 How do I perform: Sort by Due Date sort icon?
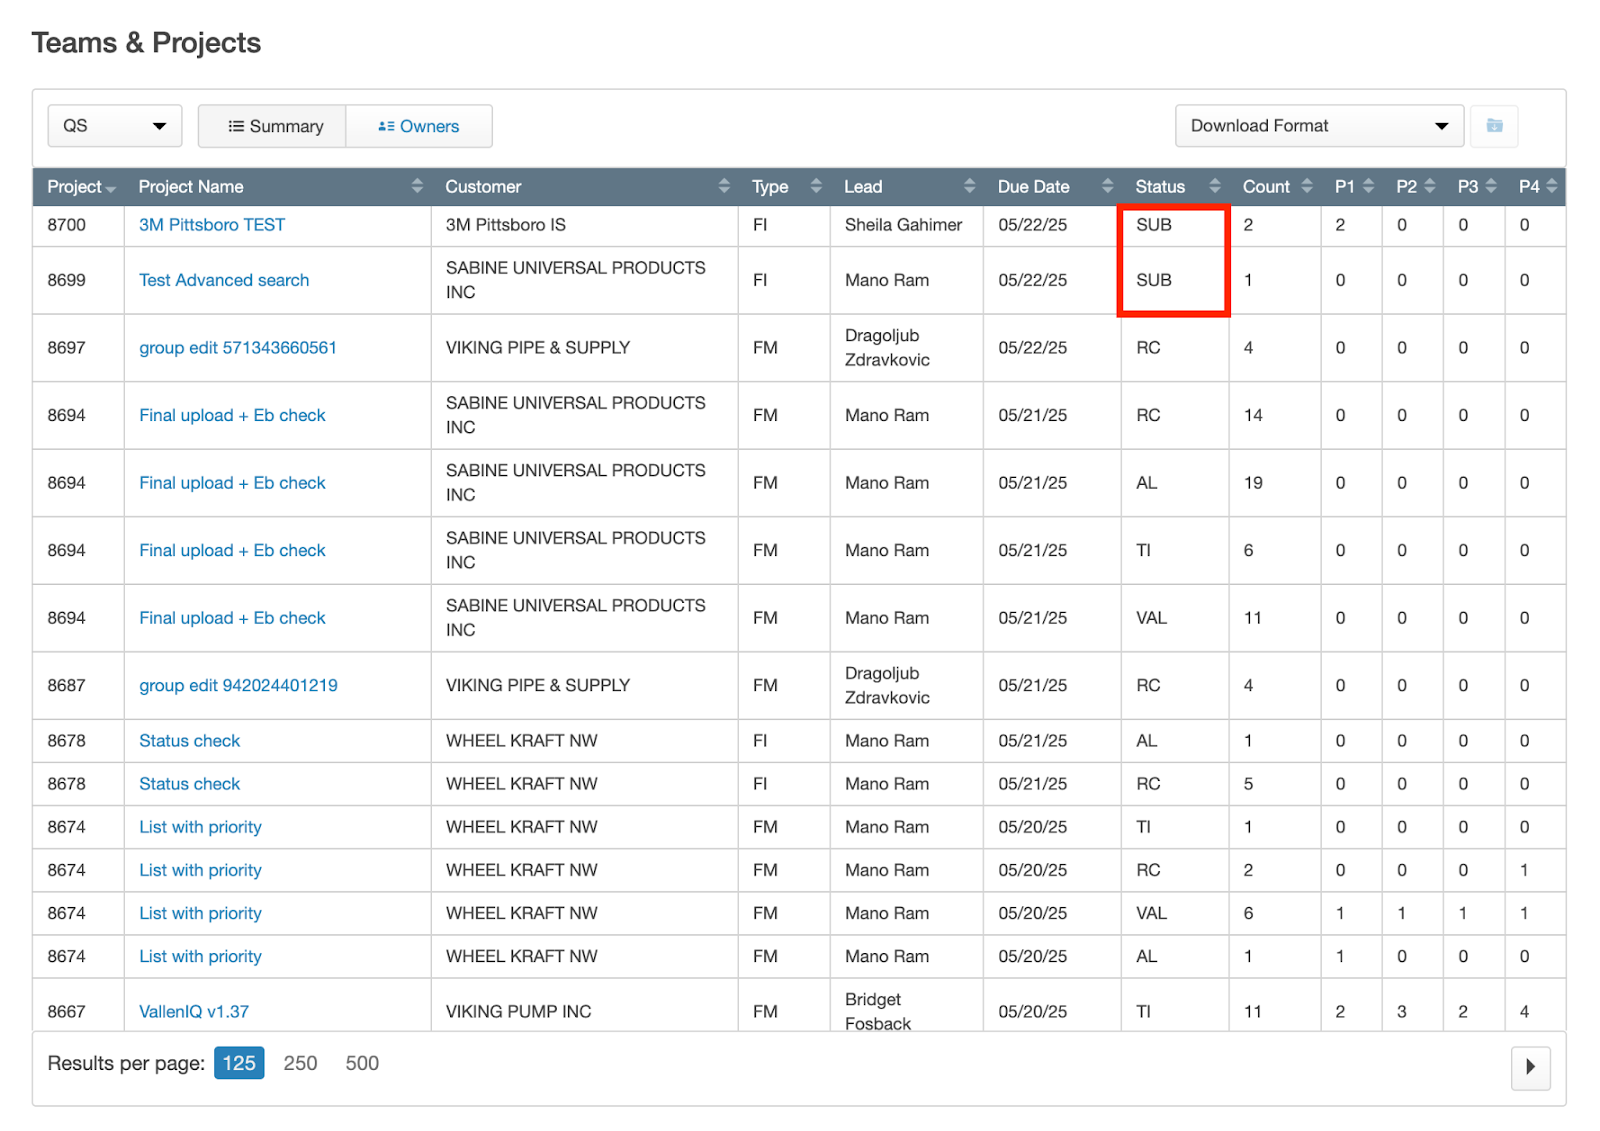(x=1107, y=186)
